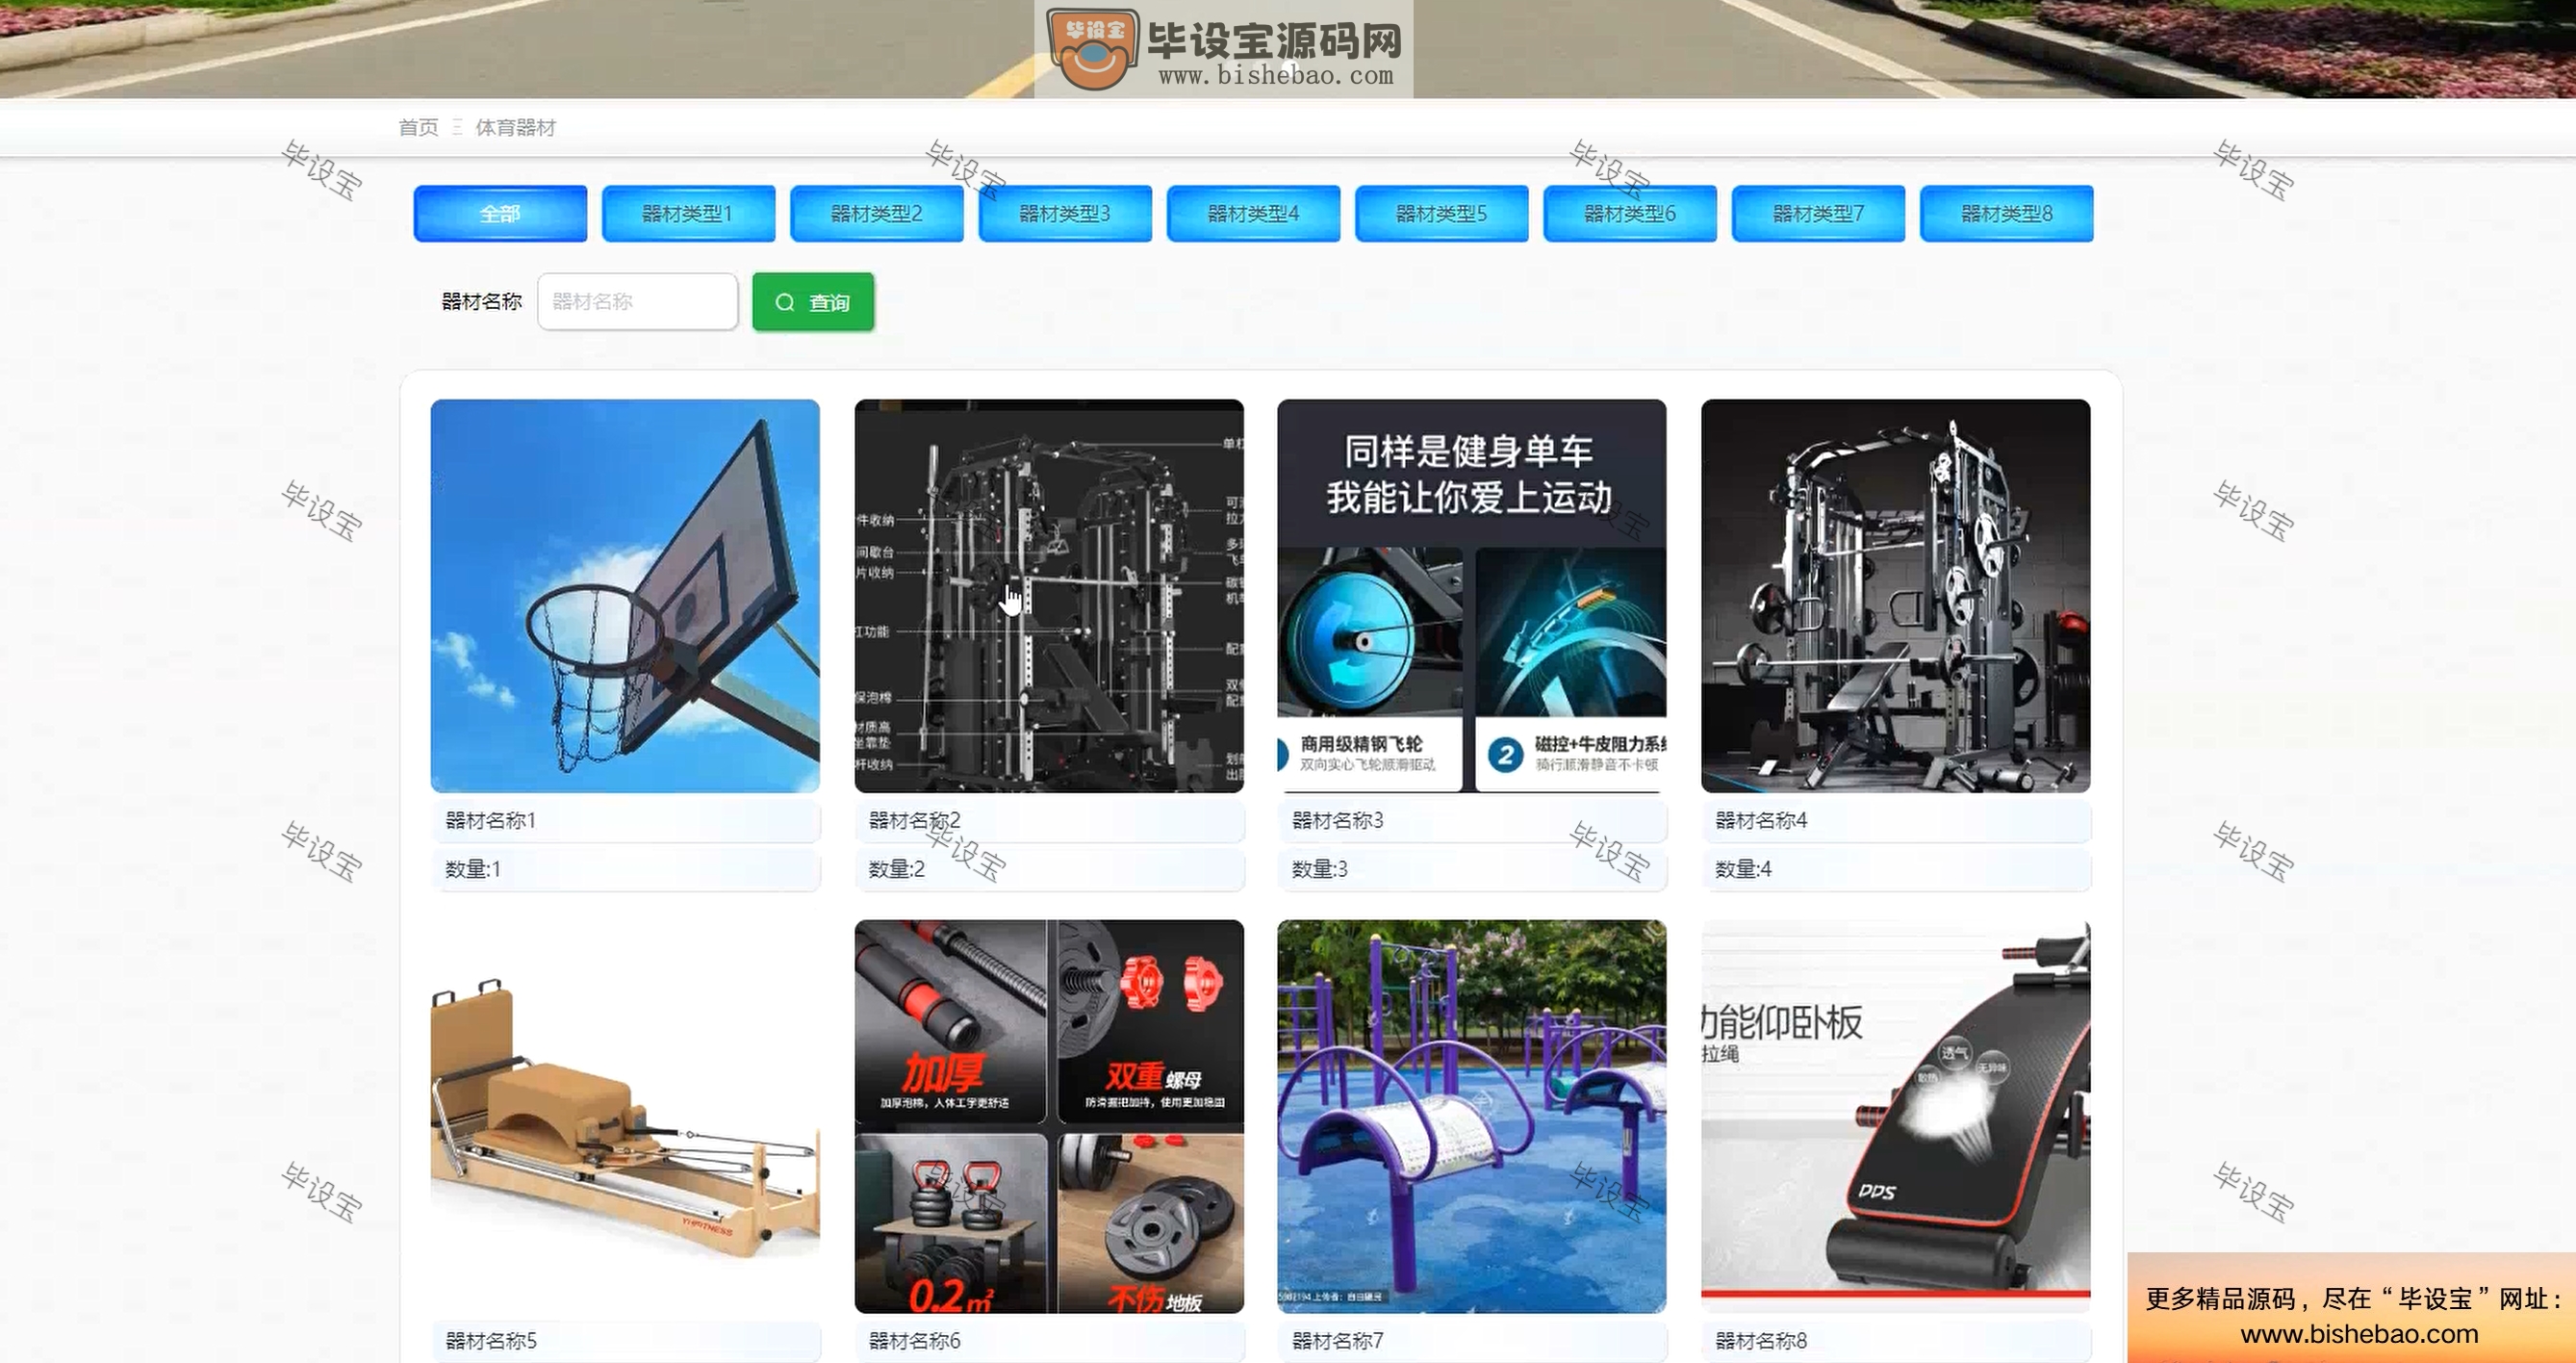Open the 器材名称2 gym rack image
The image size is (2576, 1363).
(x=1049, y=596)
